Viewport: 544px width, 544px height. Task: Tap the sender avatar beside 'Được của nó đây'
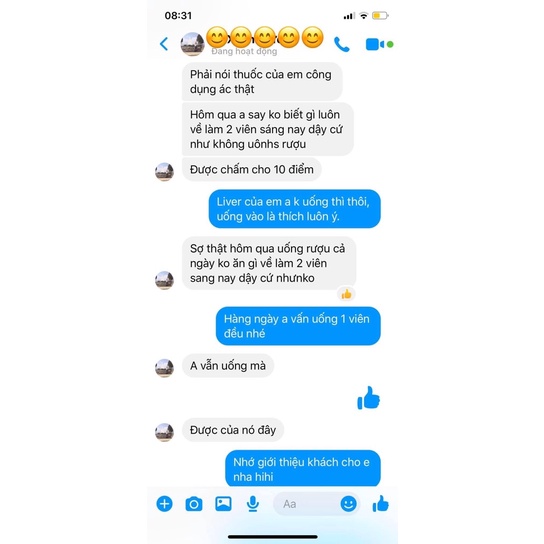pos(164,432)
